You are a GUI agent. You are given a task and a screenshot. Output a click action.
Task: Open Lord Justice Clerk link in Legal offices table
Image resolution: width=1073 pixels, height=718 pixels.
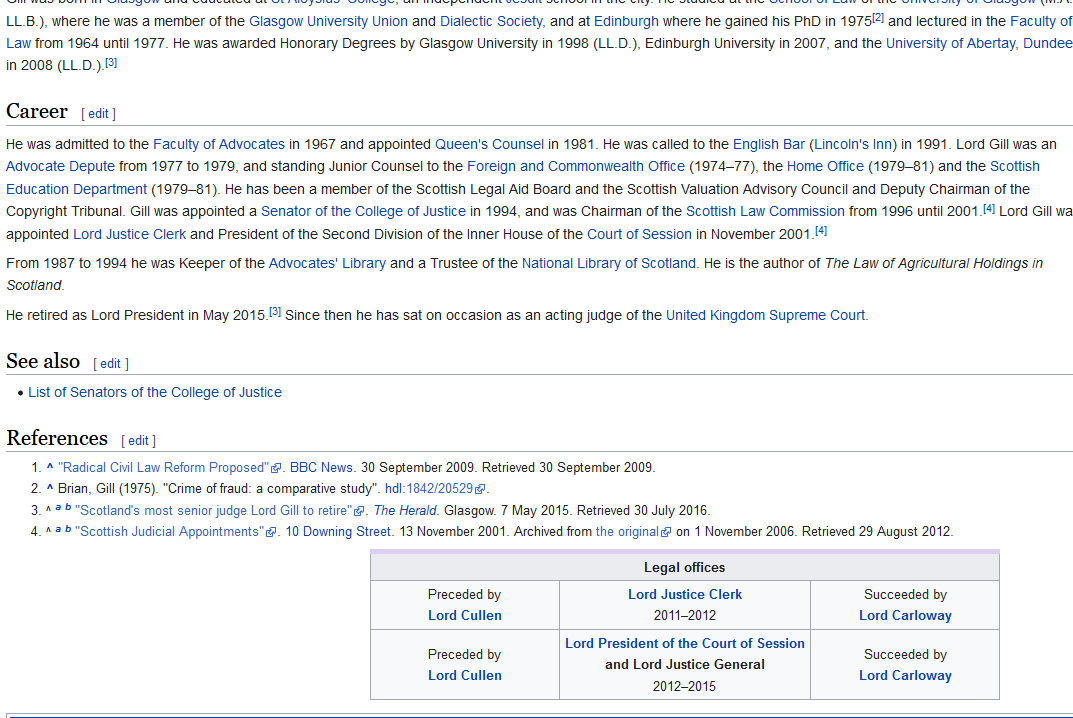(685, 595)
